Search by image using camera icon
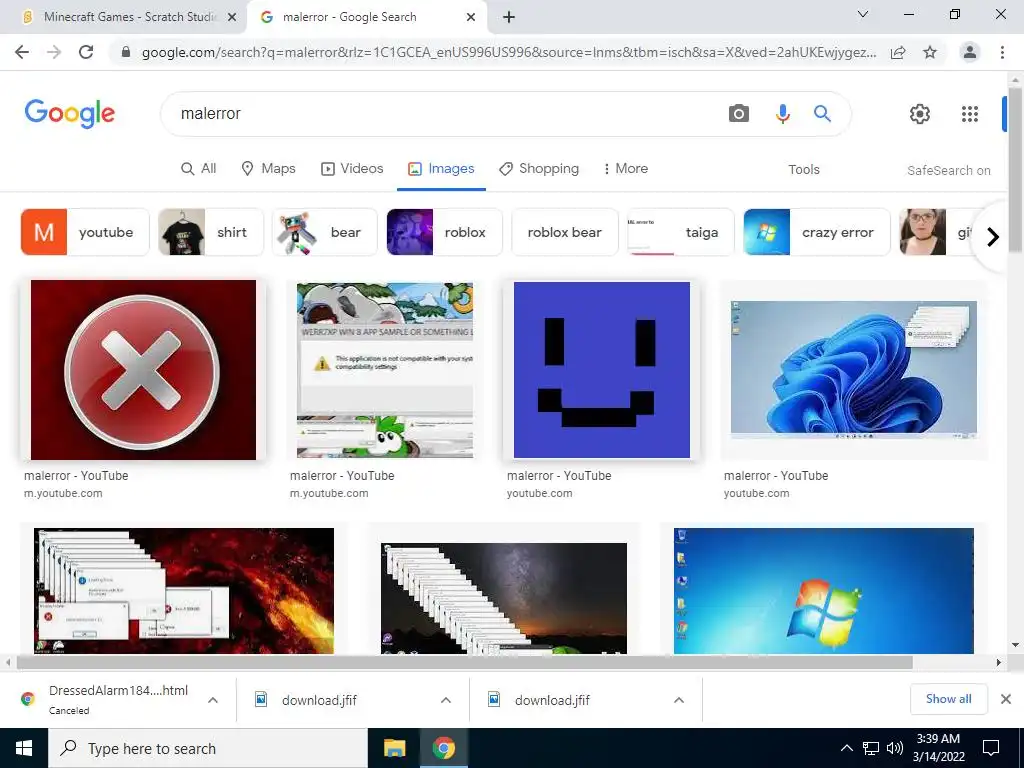The width and height of the screenshot is (1024, 768). pos(739,114)
